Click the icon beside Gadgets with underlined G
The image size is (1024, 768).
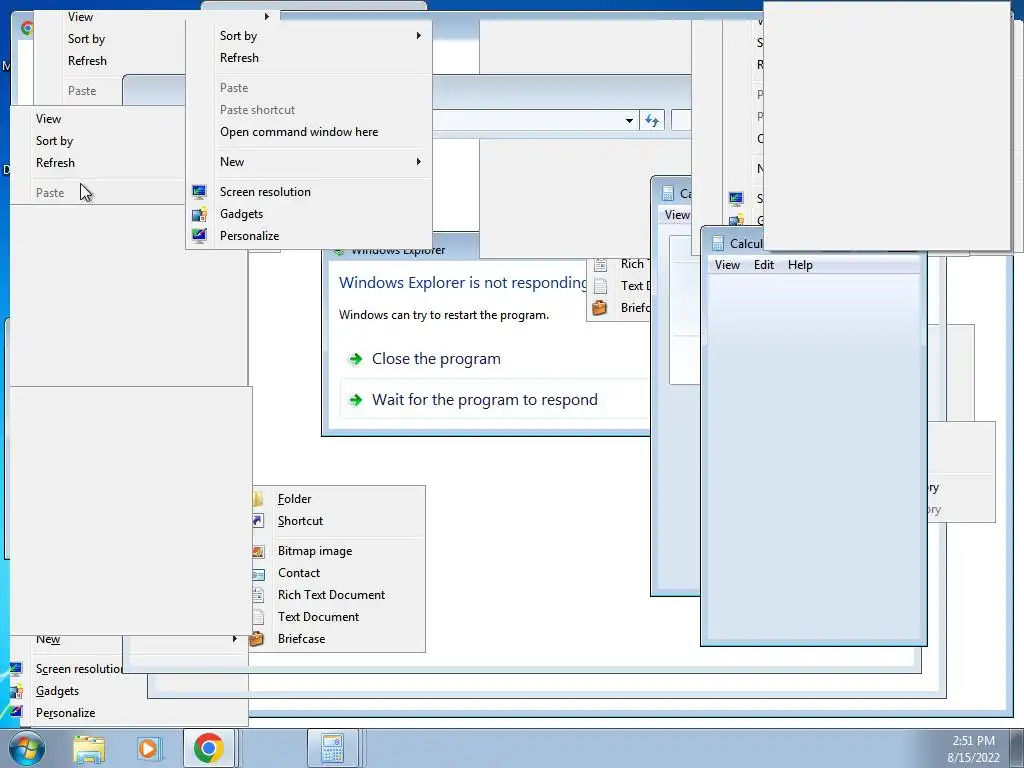click(x=16, y=691)
